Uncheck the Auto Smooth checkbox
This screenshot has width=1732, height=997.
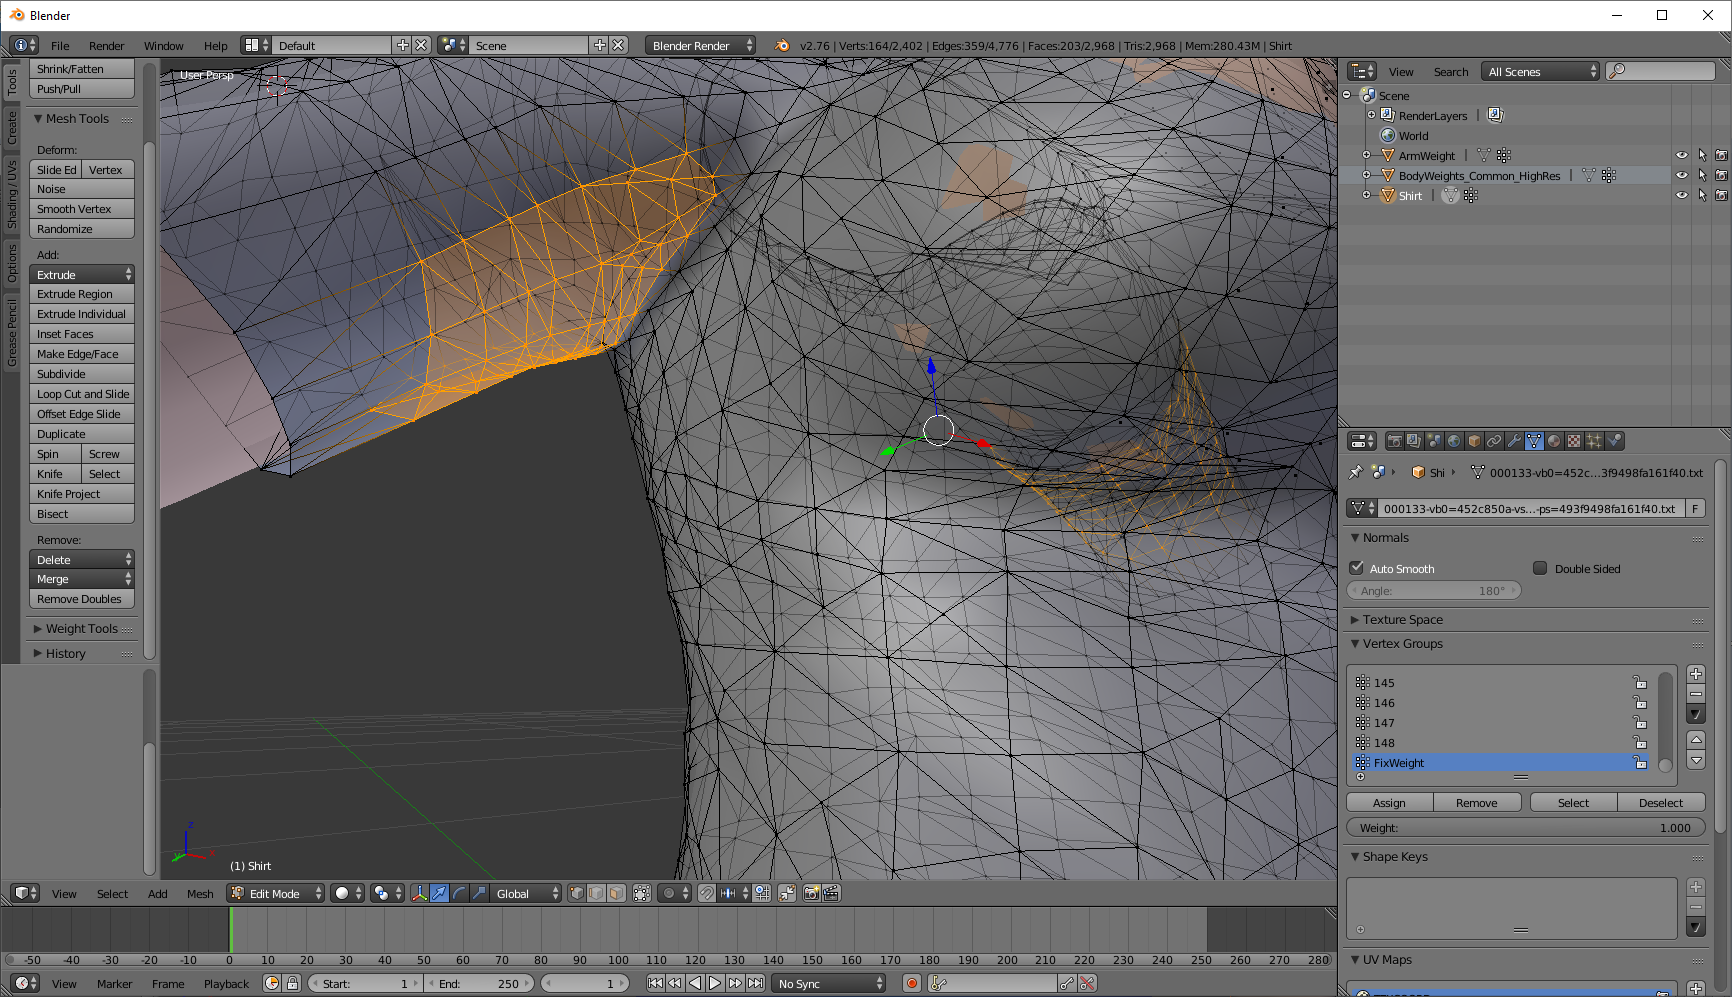tap(1357, 568)
